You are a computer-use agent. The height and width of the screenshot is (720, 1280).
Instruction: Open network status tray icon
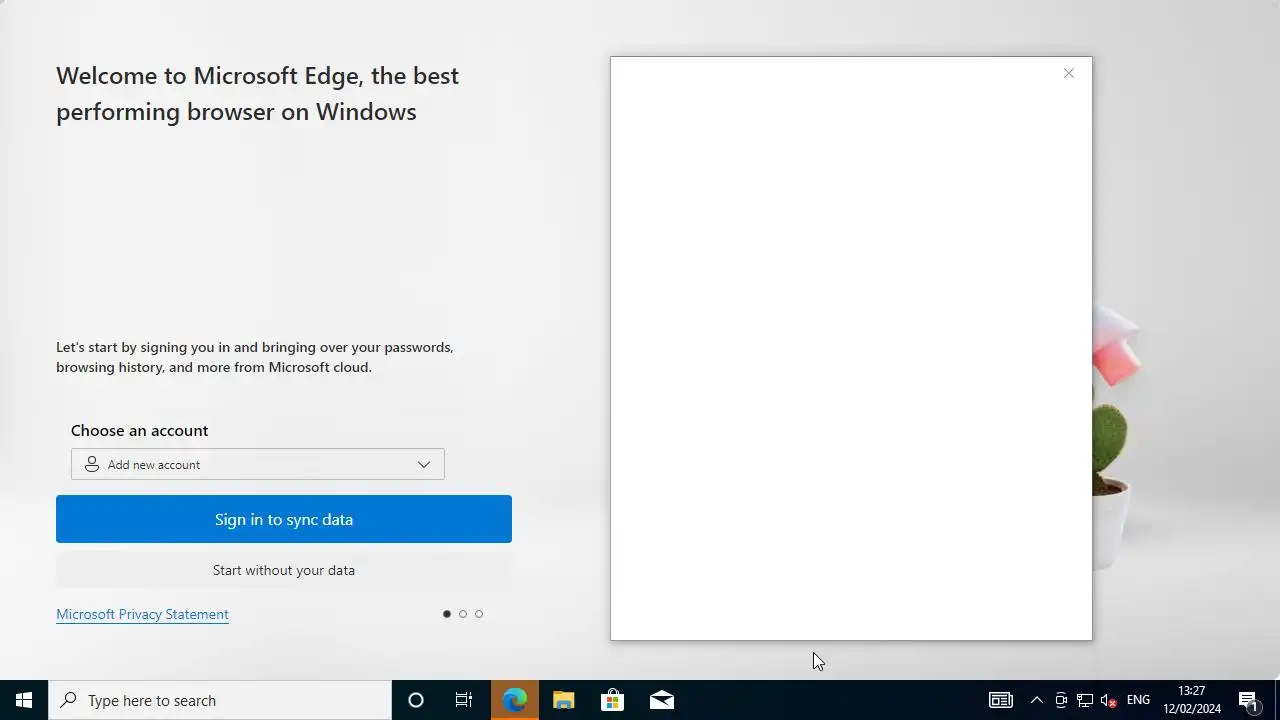point(1085,700)
